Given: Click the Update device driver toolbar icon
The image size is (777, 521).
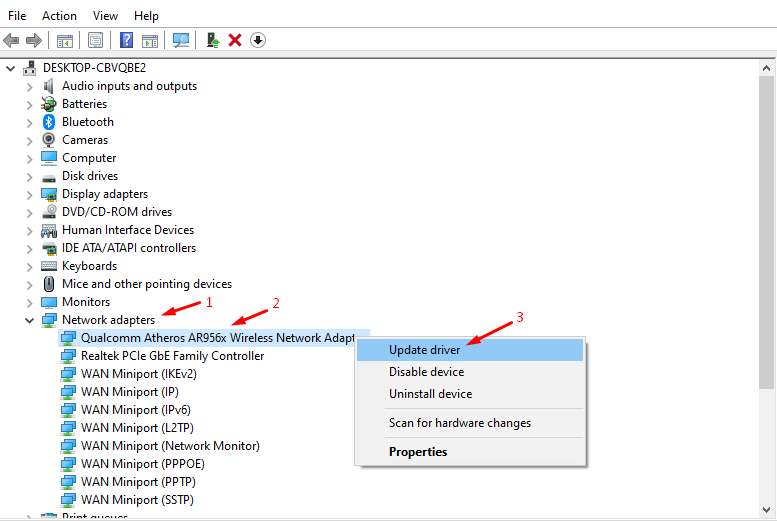Looking at the screenshot, I should pos(212,40).
